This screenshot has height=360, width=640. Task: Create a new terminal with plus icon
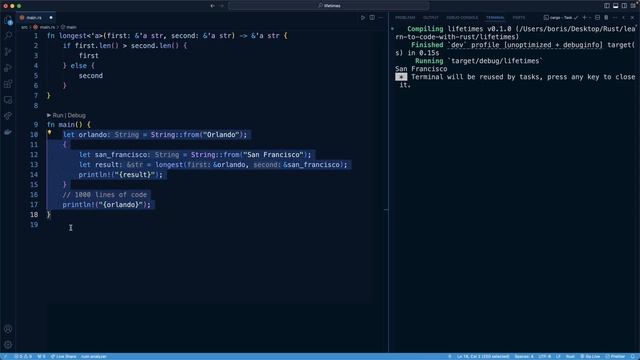coord(584,18)
